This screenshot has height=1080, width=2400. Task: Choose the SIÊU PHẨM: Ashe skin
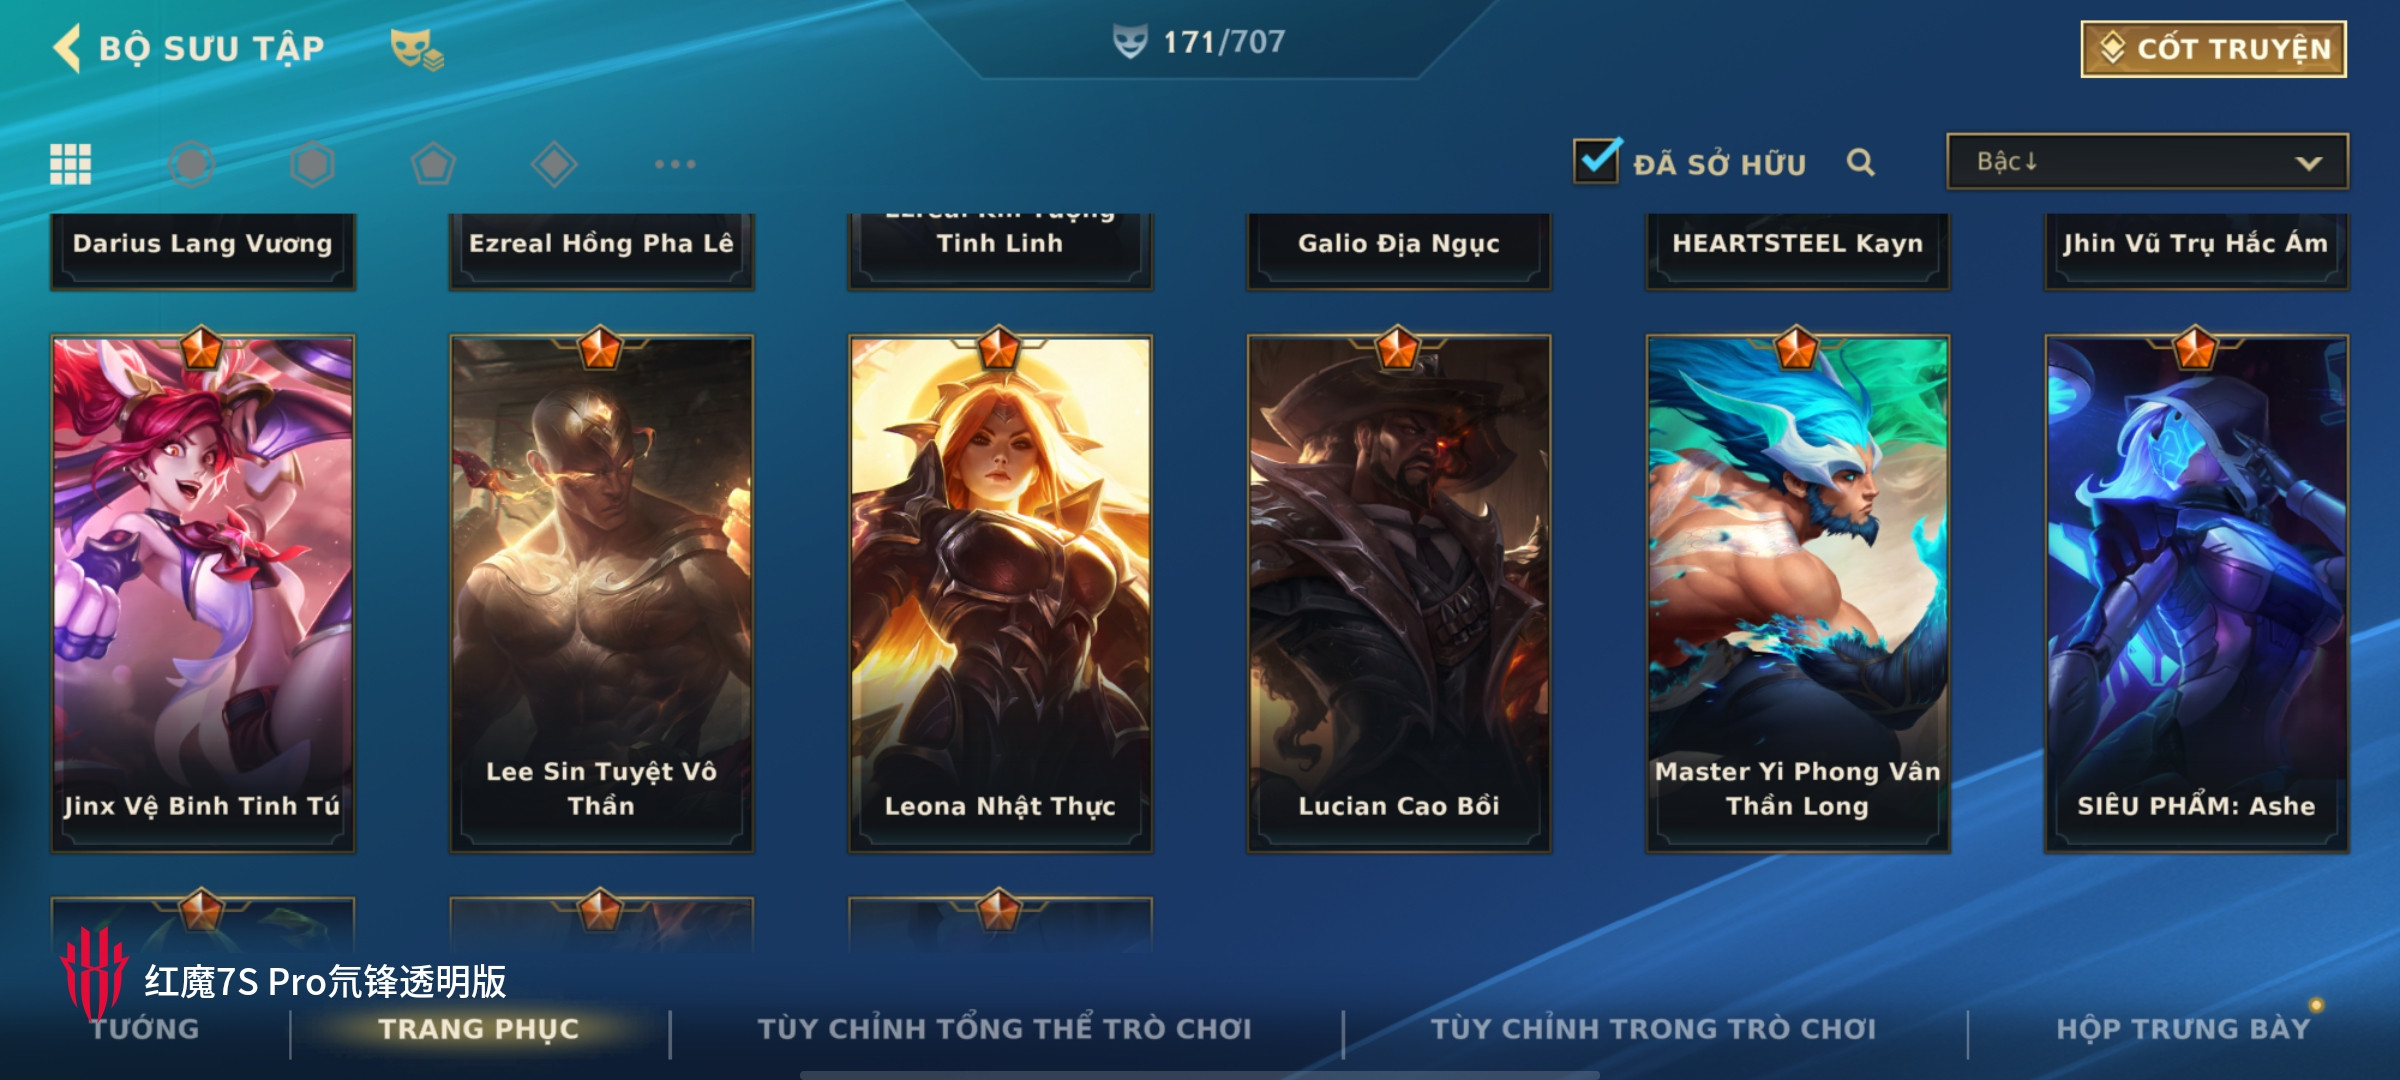point(2196,594)
